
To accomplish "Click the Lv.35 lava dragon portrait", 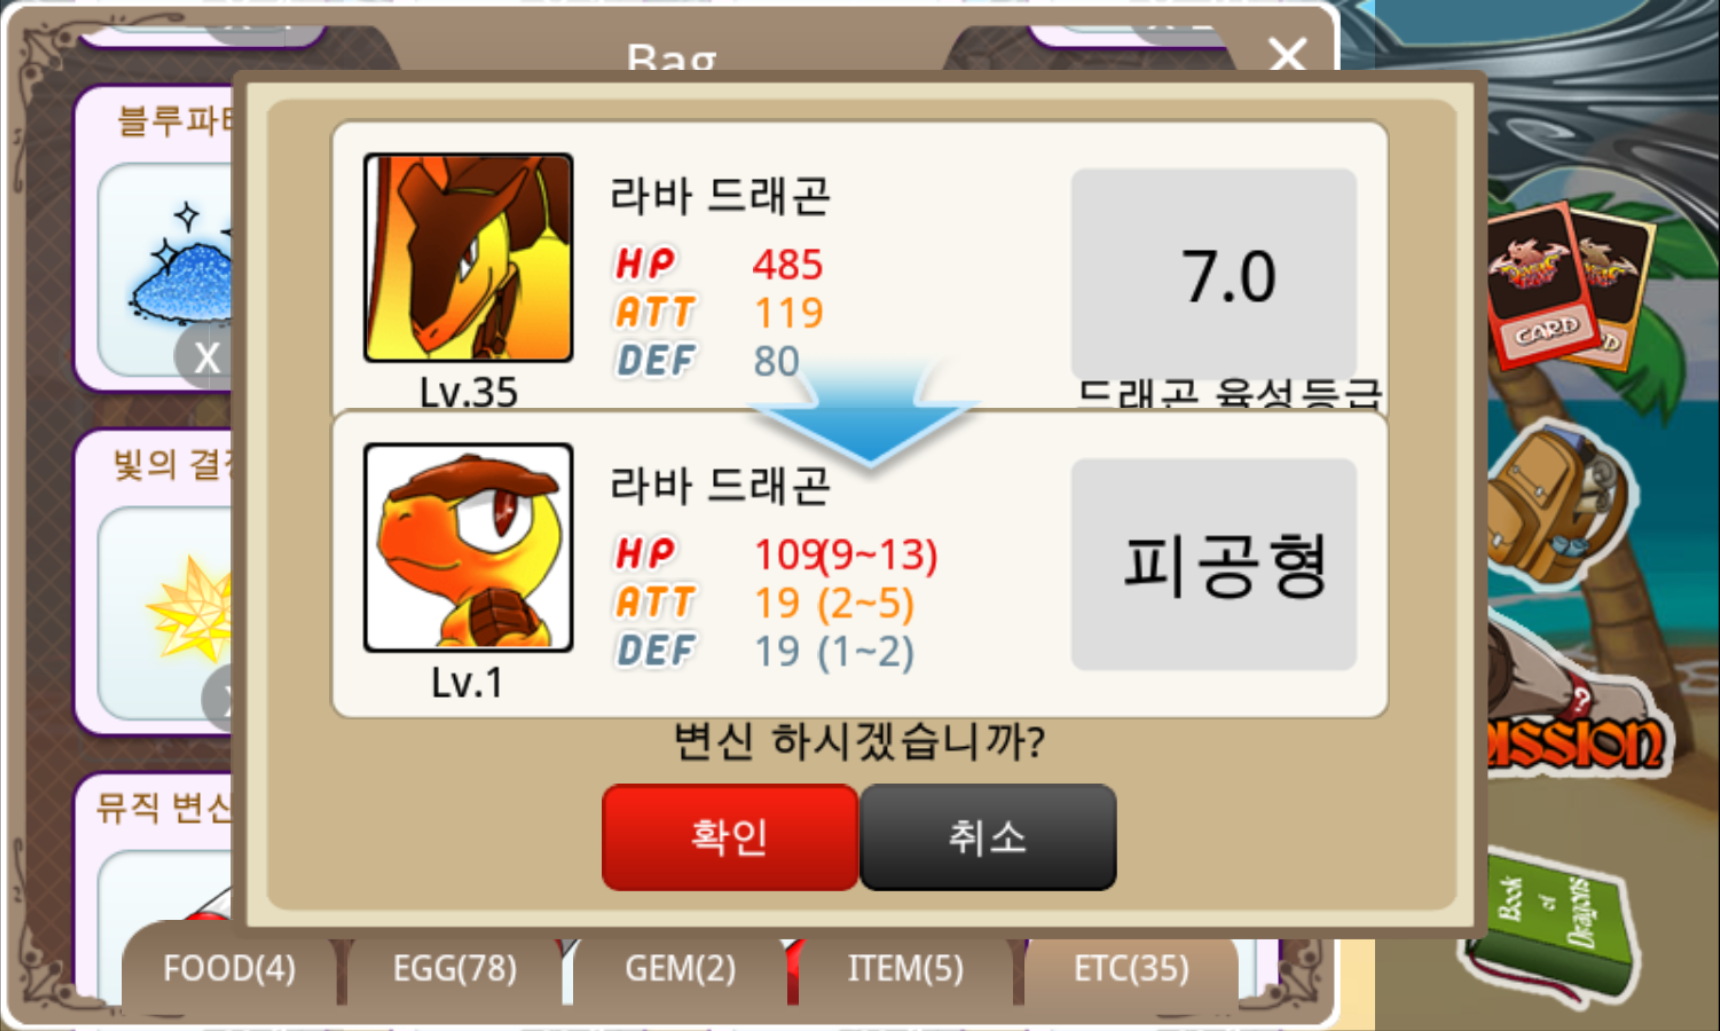I will [x=468, y=258].
